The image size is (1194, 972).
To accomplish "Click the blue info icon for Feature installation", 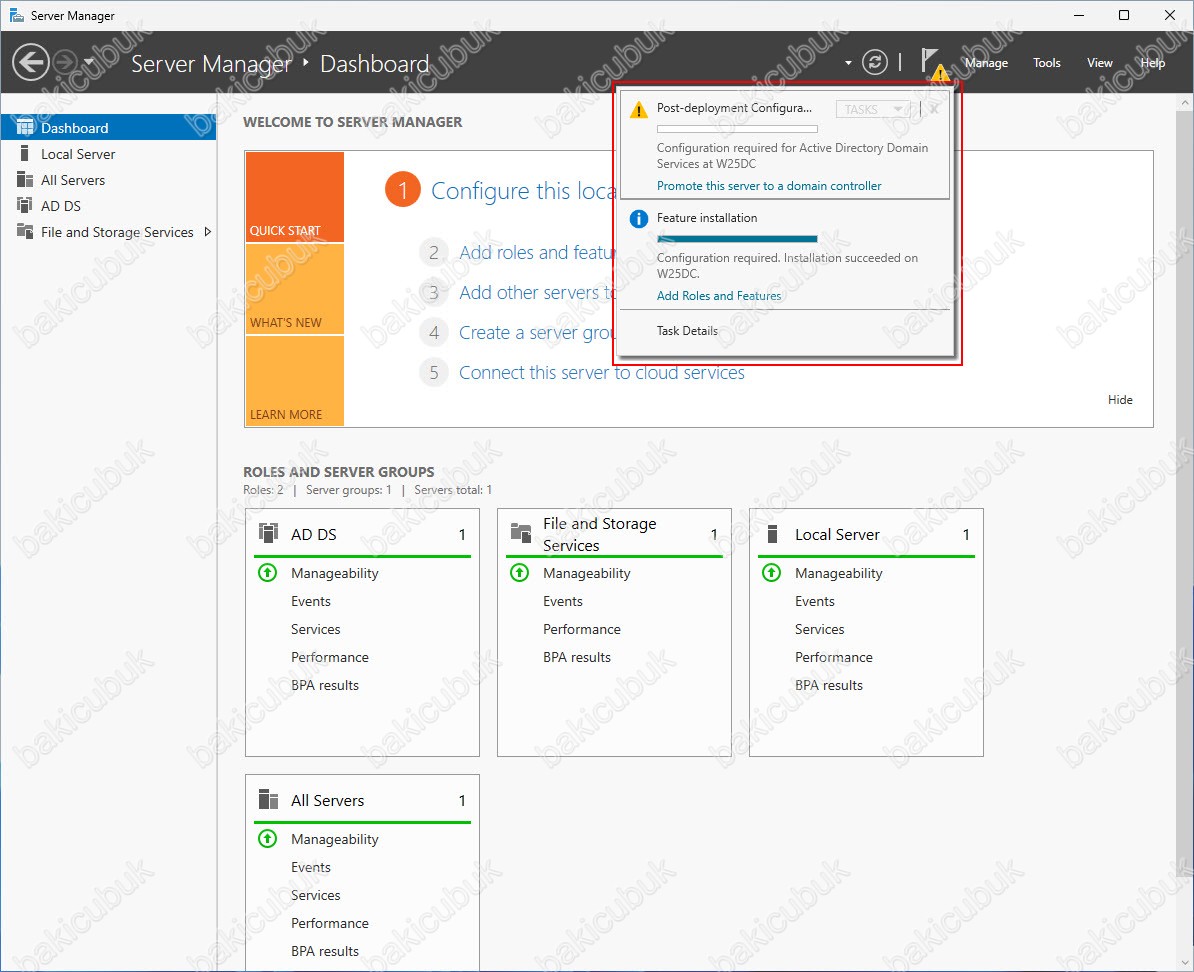I will pos(638,219).
